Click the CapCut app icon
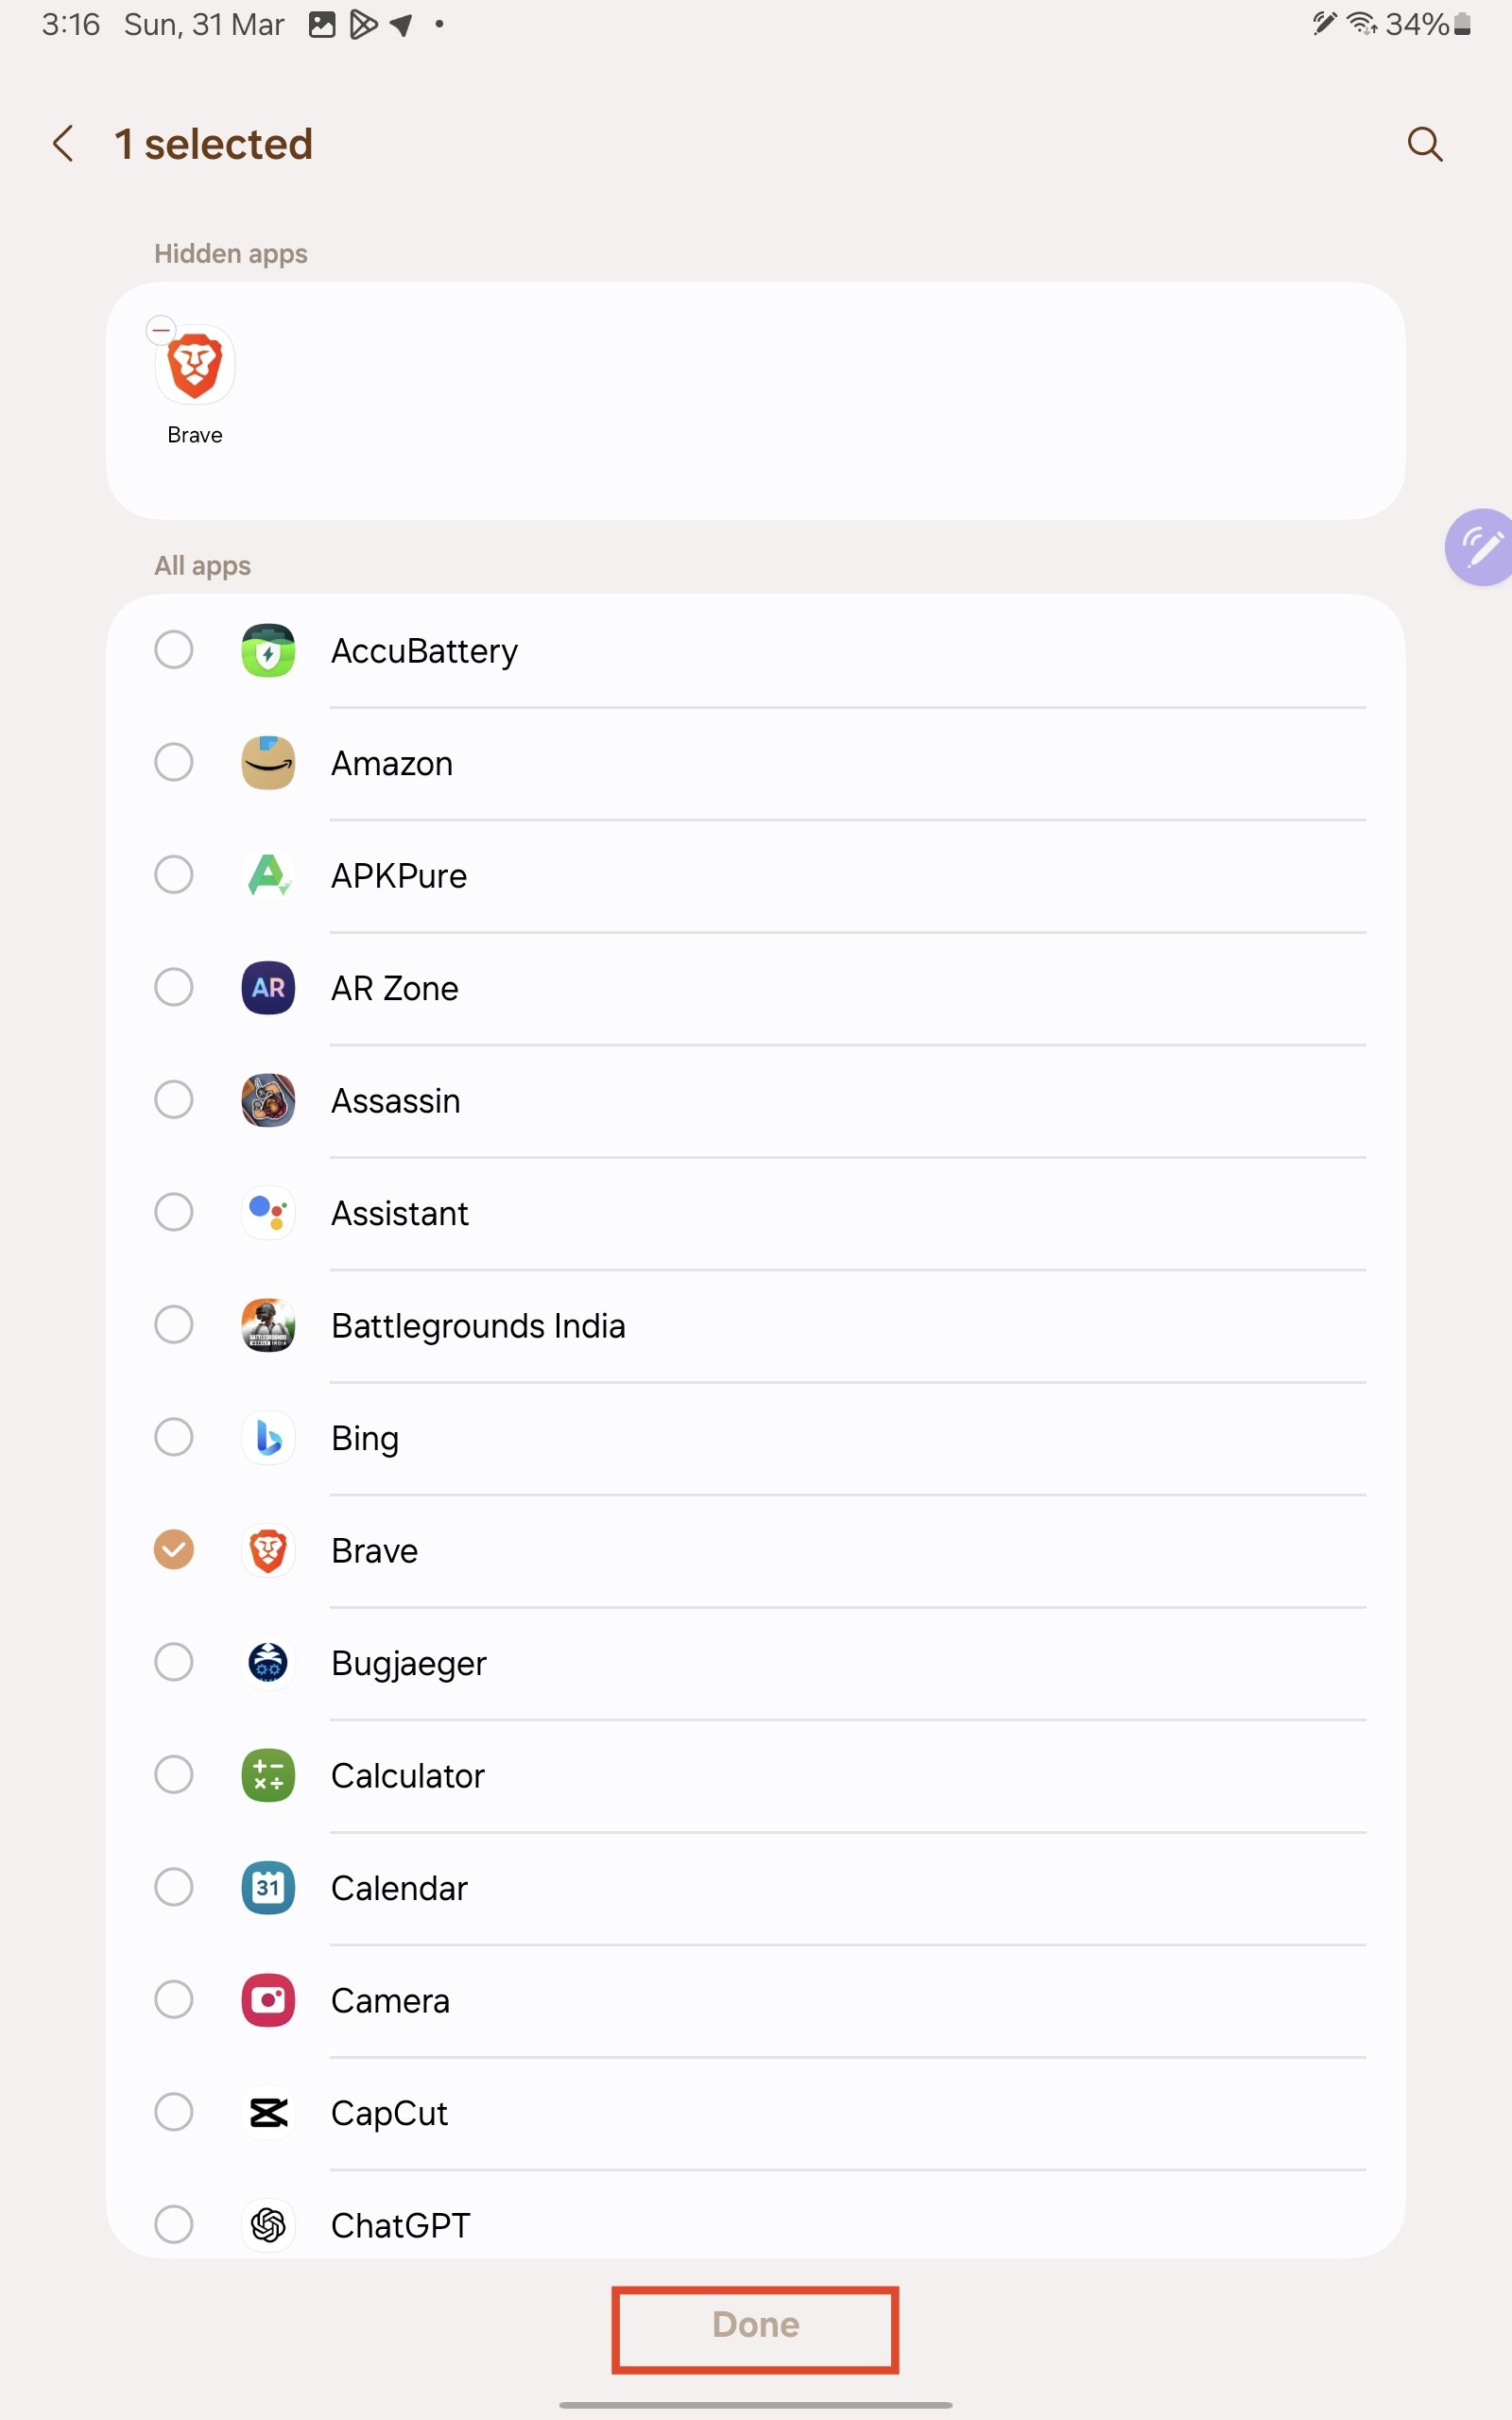The height and width of the screenshot is (2420, 1512). click(267, 2113)
